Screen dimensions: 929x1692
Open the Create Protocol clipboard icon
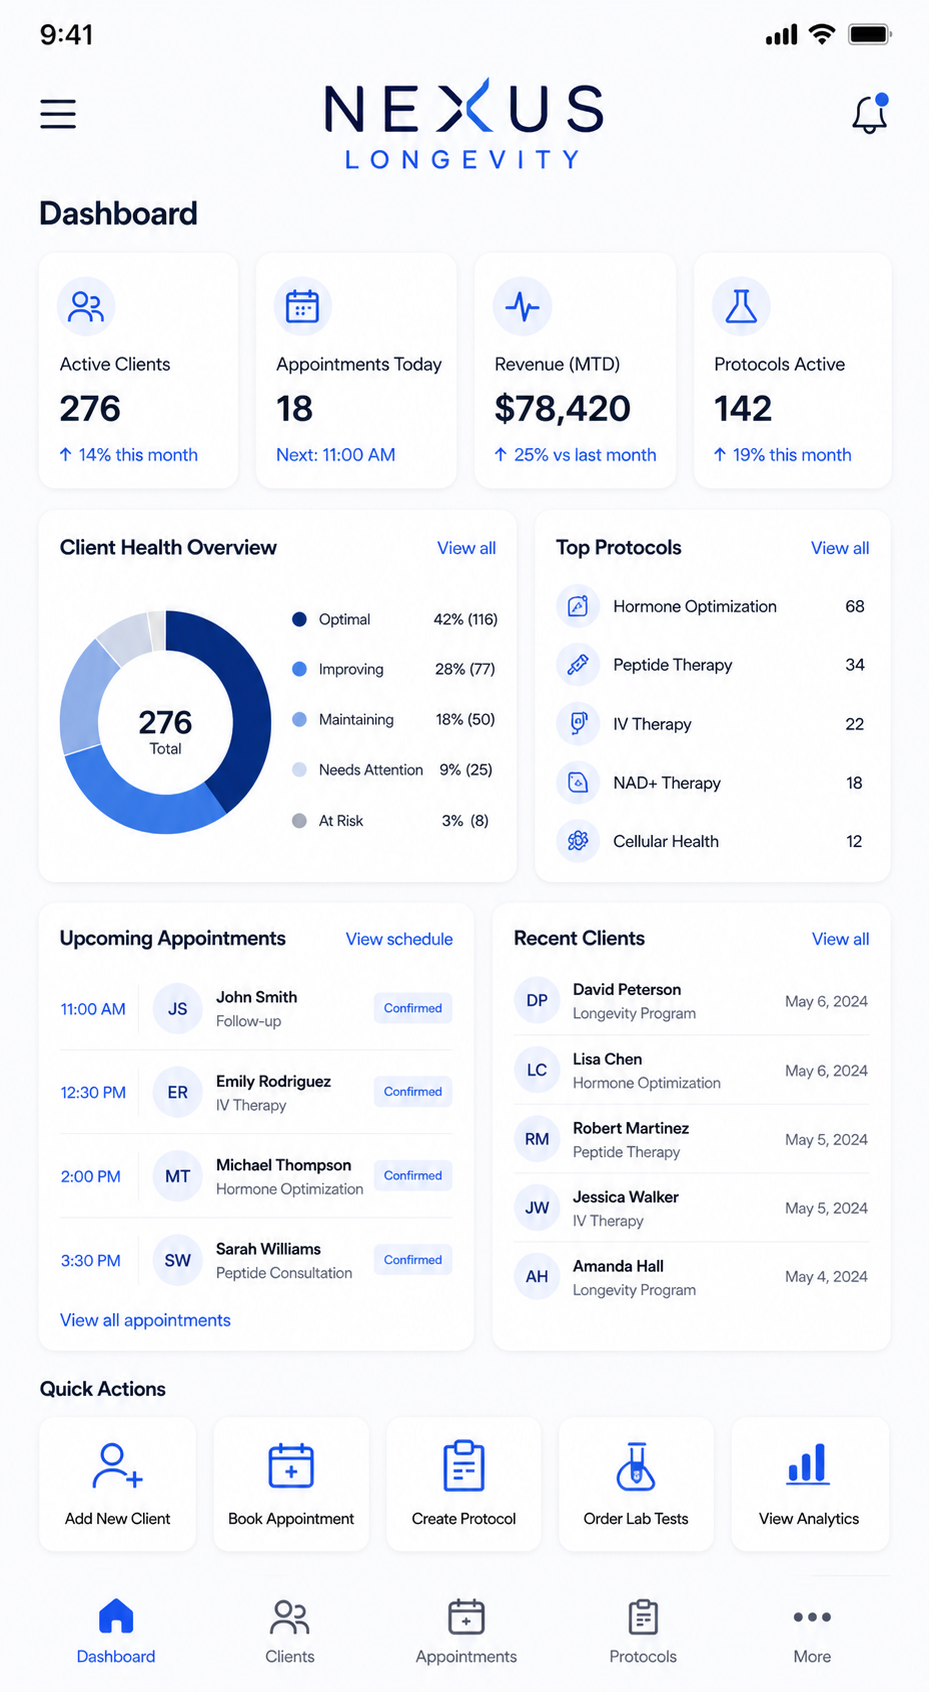coord(464,1466)
